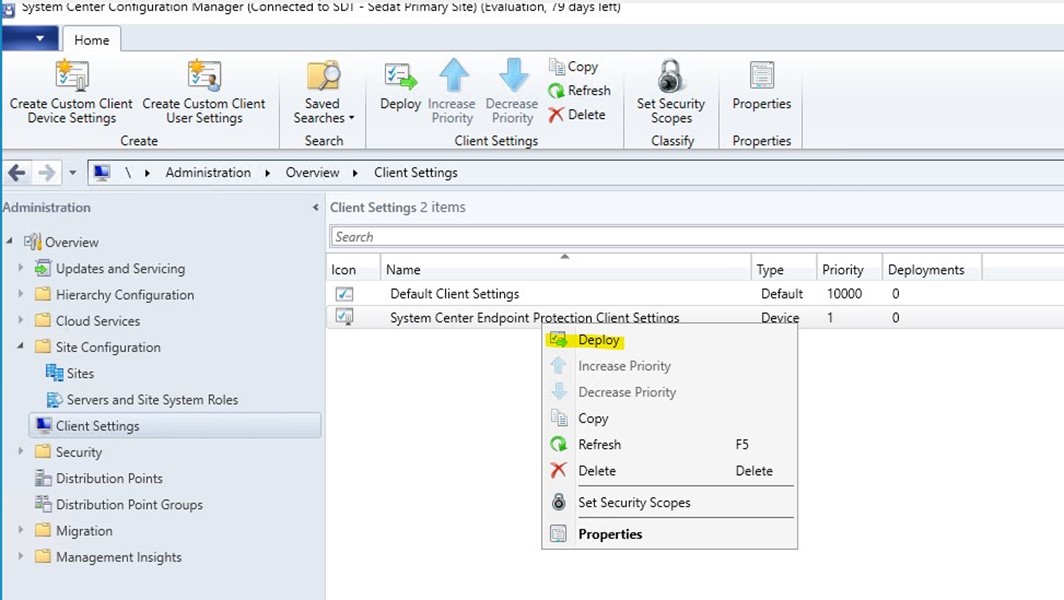Select Updates and Servicing tree item
The height and width of the screenshot is (600, 1064).
pos(120,269)
